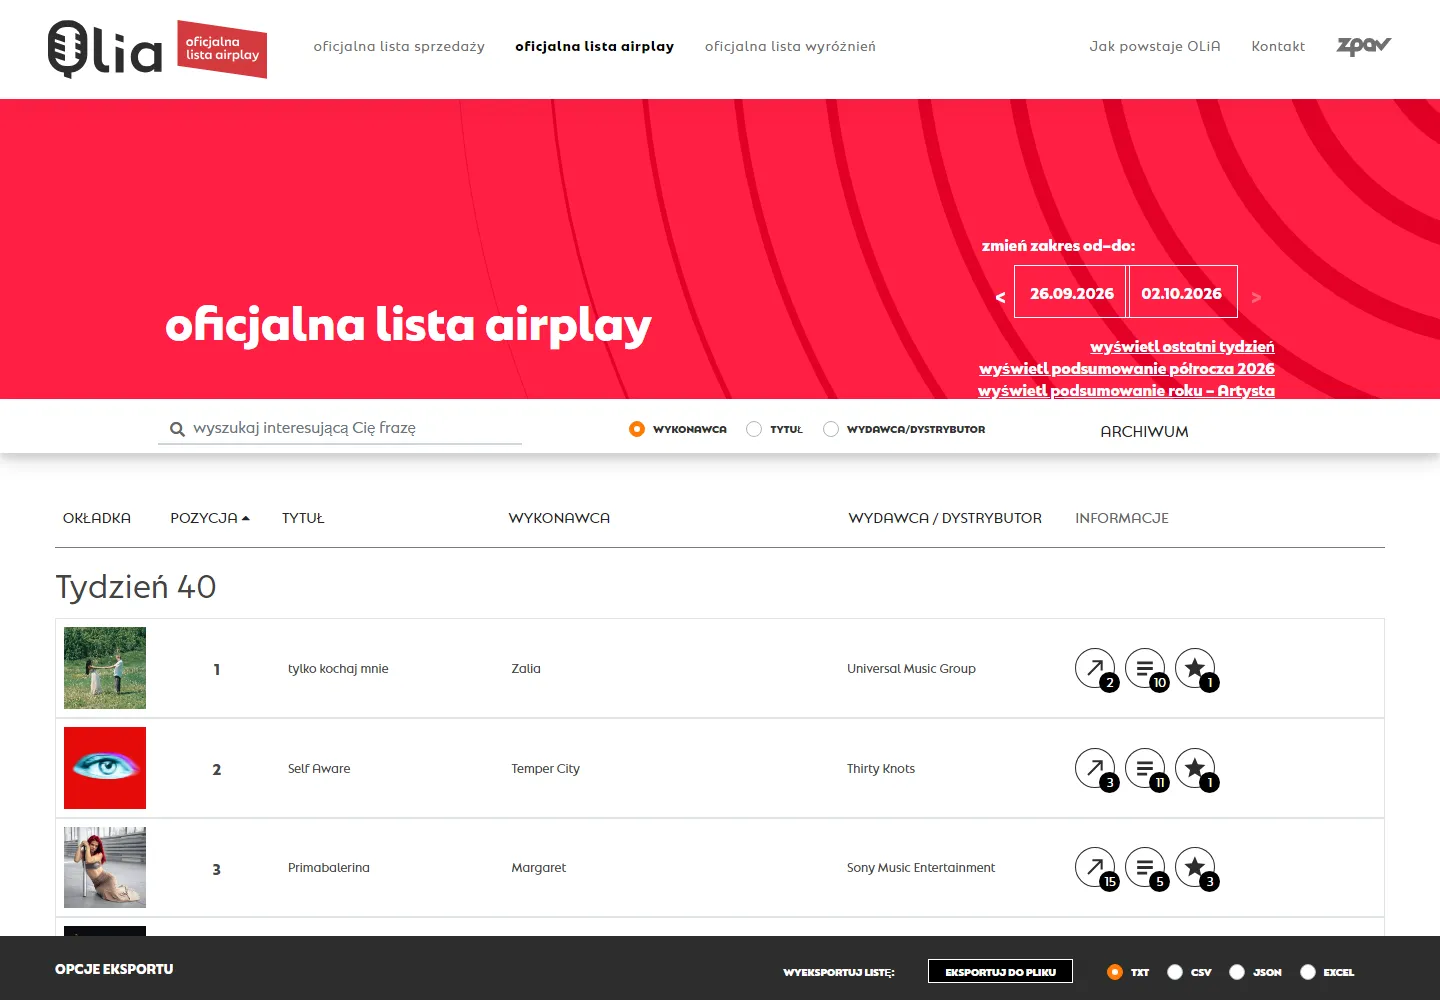This screenshot has width=1440, height=1000.
Task: Click arrow icon in Primabalerina row
Action: click(1095, 867)
